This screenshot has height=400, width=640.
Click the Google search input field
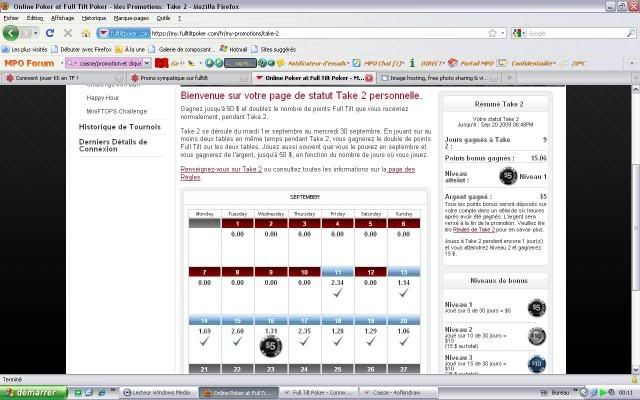point(576,33)
